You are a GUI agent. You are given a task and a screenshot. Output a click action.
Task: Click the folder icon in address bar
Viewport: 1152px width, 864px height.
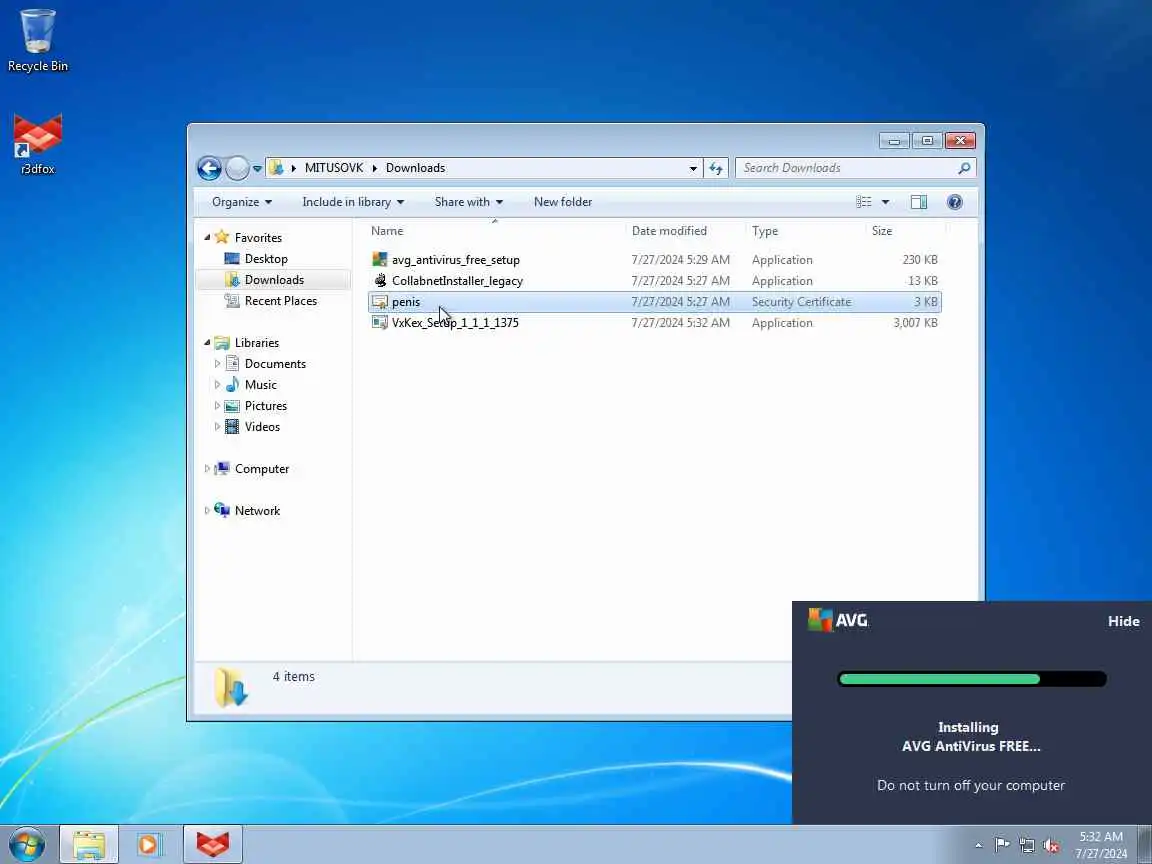click(276, 168)
